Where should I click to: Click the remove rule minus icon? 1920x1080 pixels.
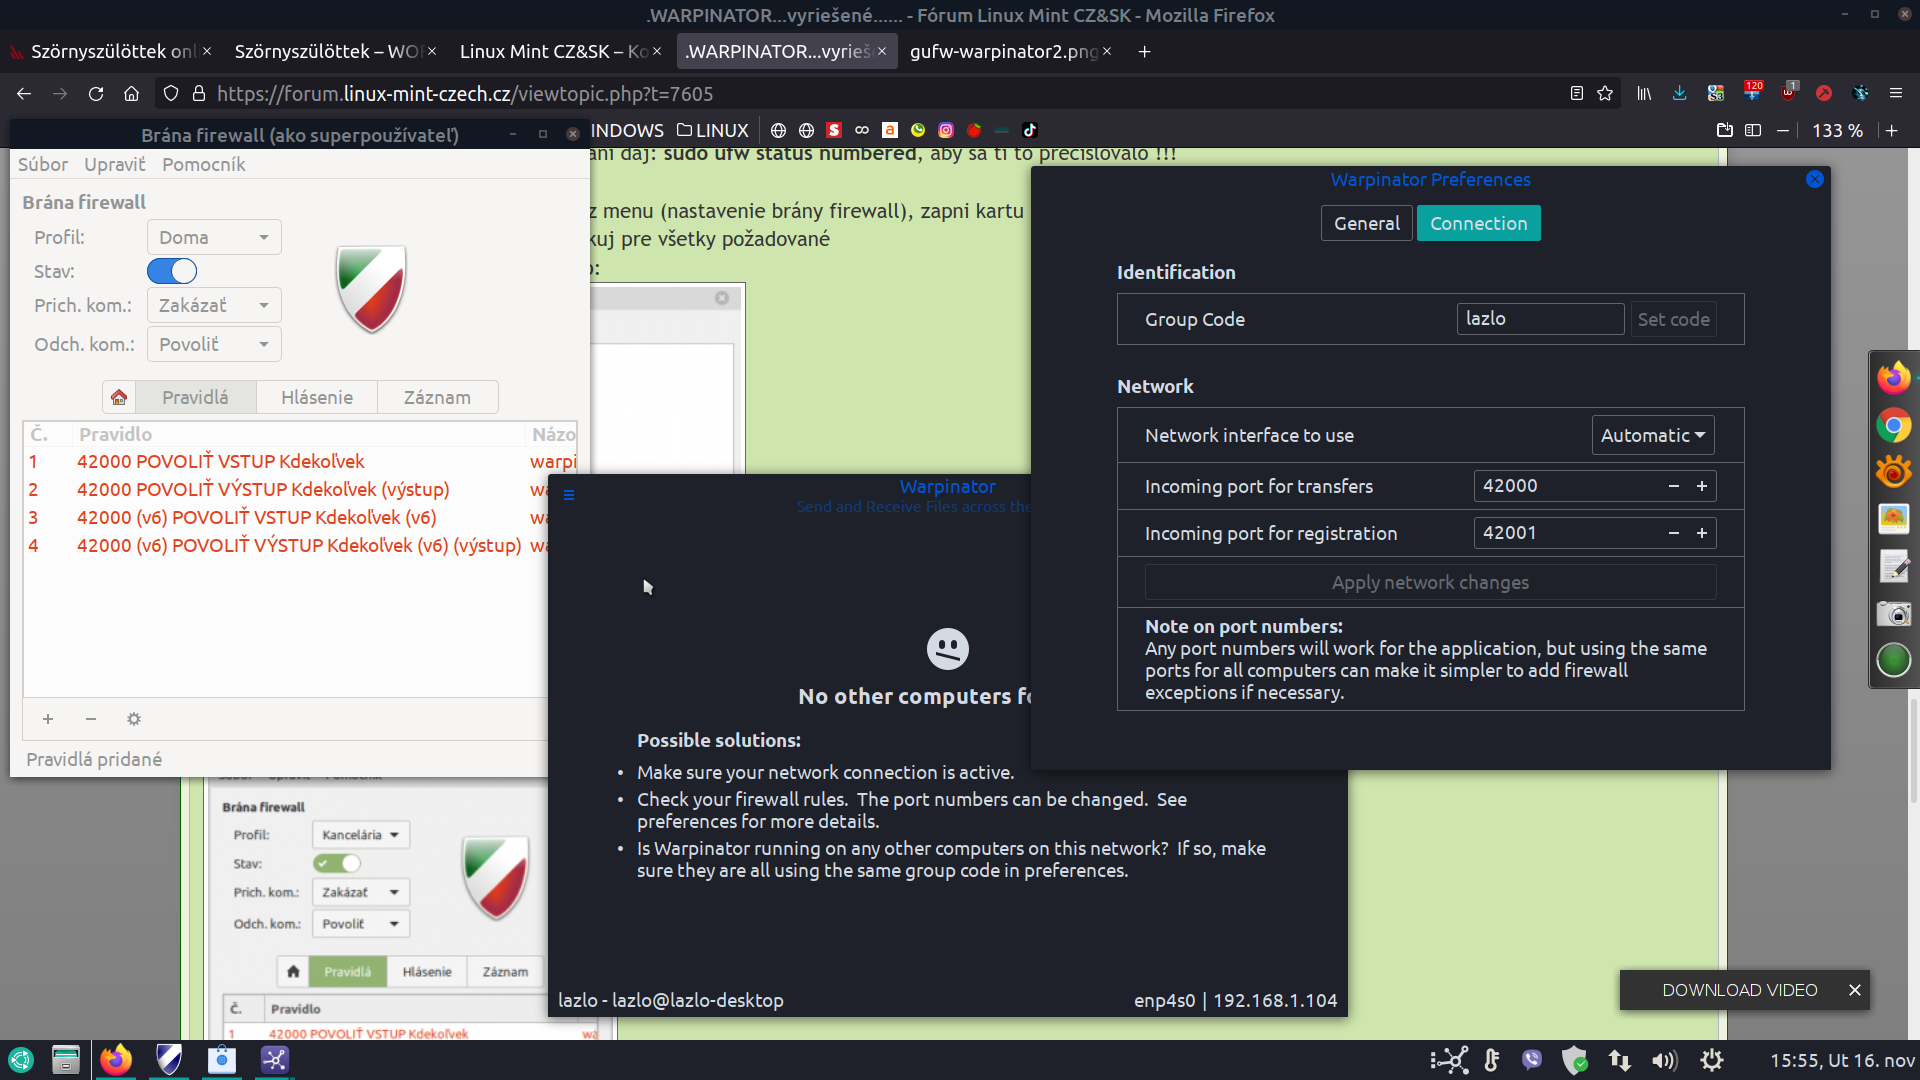point(91,719)
